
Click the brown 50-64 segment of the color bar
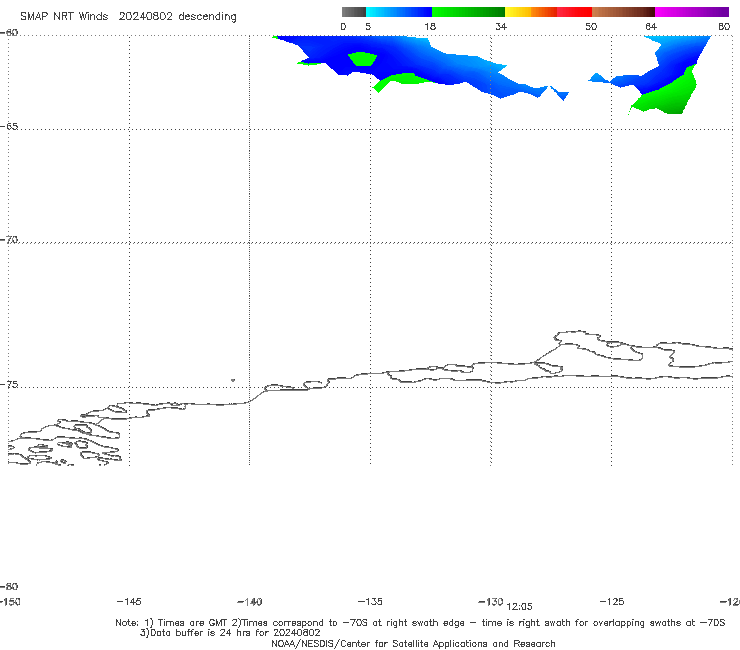(623, 12)
